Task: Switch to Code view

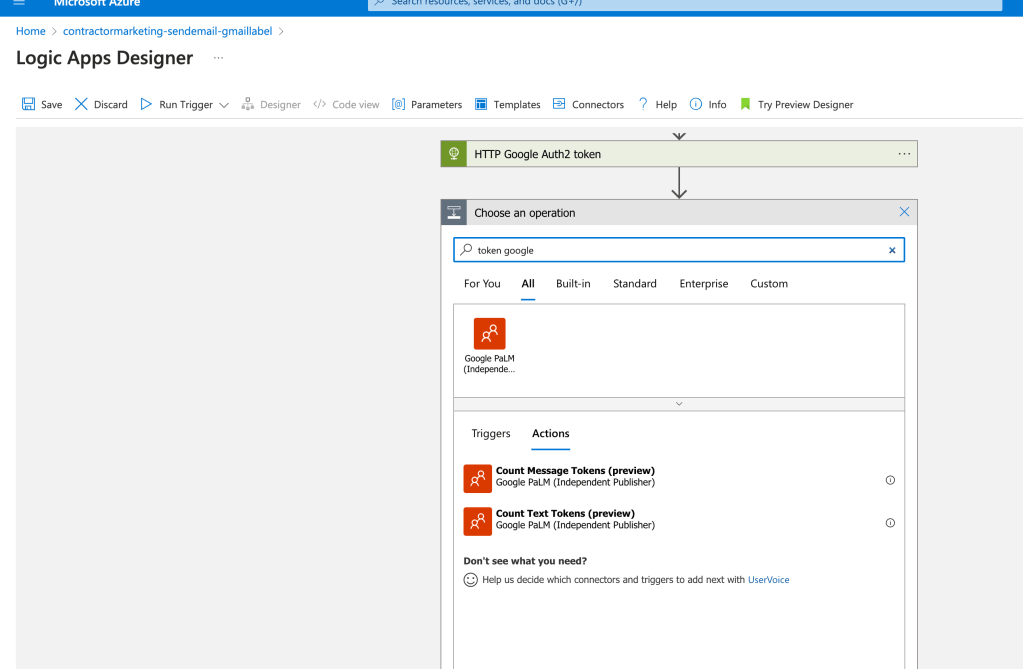Action: tap(346, 104)
